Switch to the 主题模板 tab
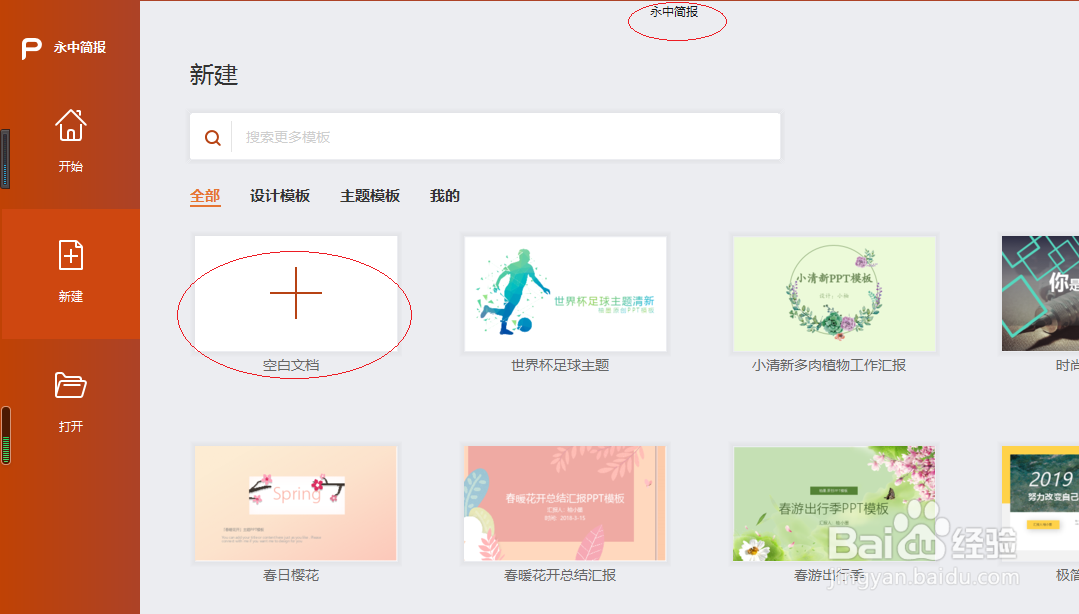 [370, 196]
